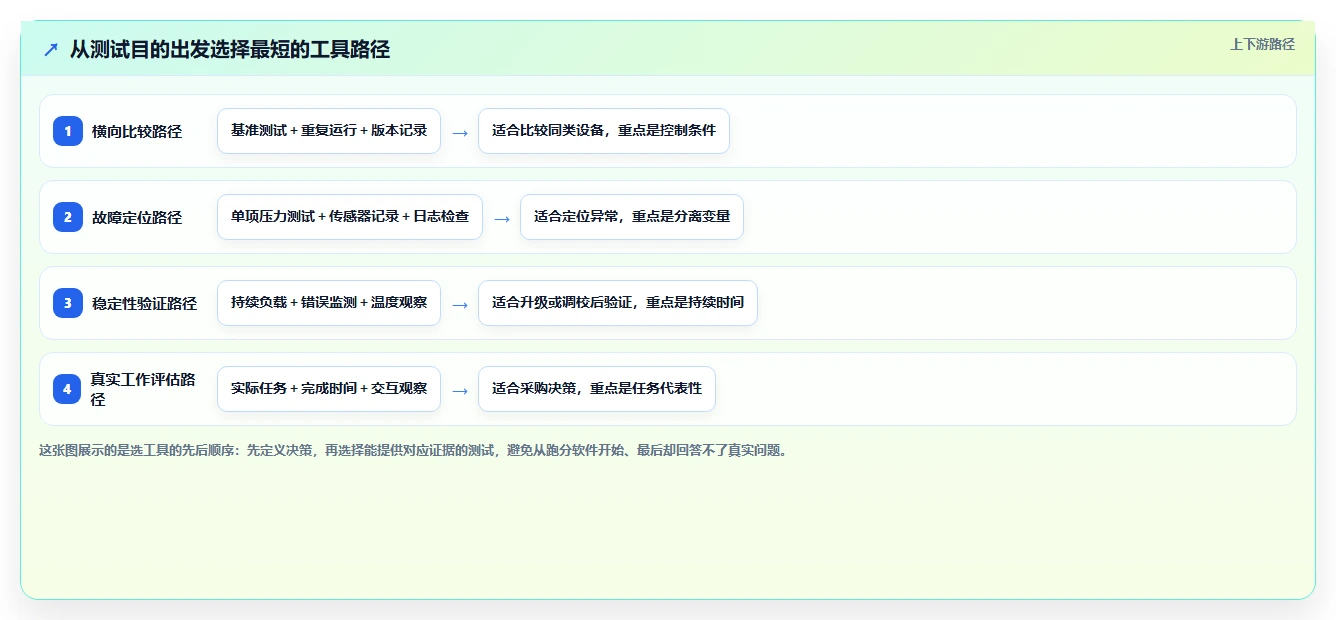Click the 适合定位异常，重点是分离变量 box
Viewport: 1336px width, 620px height.
632,217
